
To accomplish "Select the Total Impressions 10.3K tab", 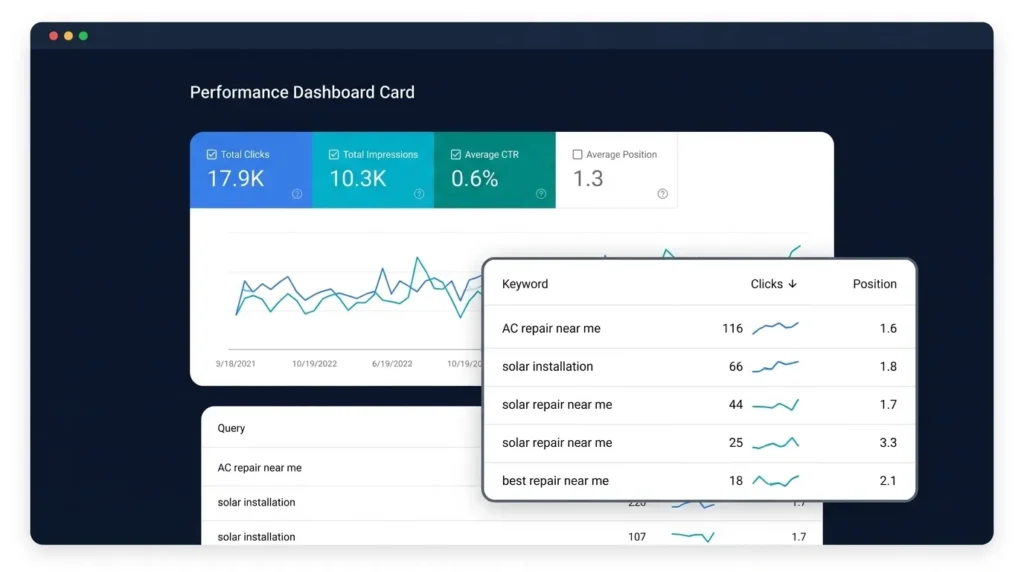I will pos(373,170).
